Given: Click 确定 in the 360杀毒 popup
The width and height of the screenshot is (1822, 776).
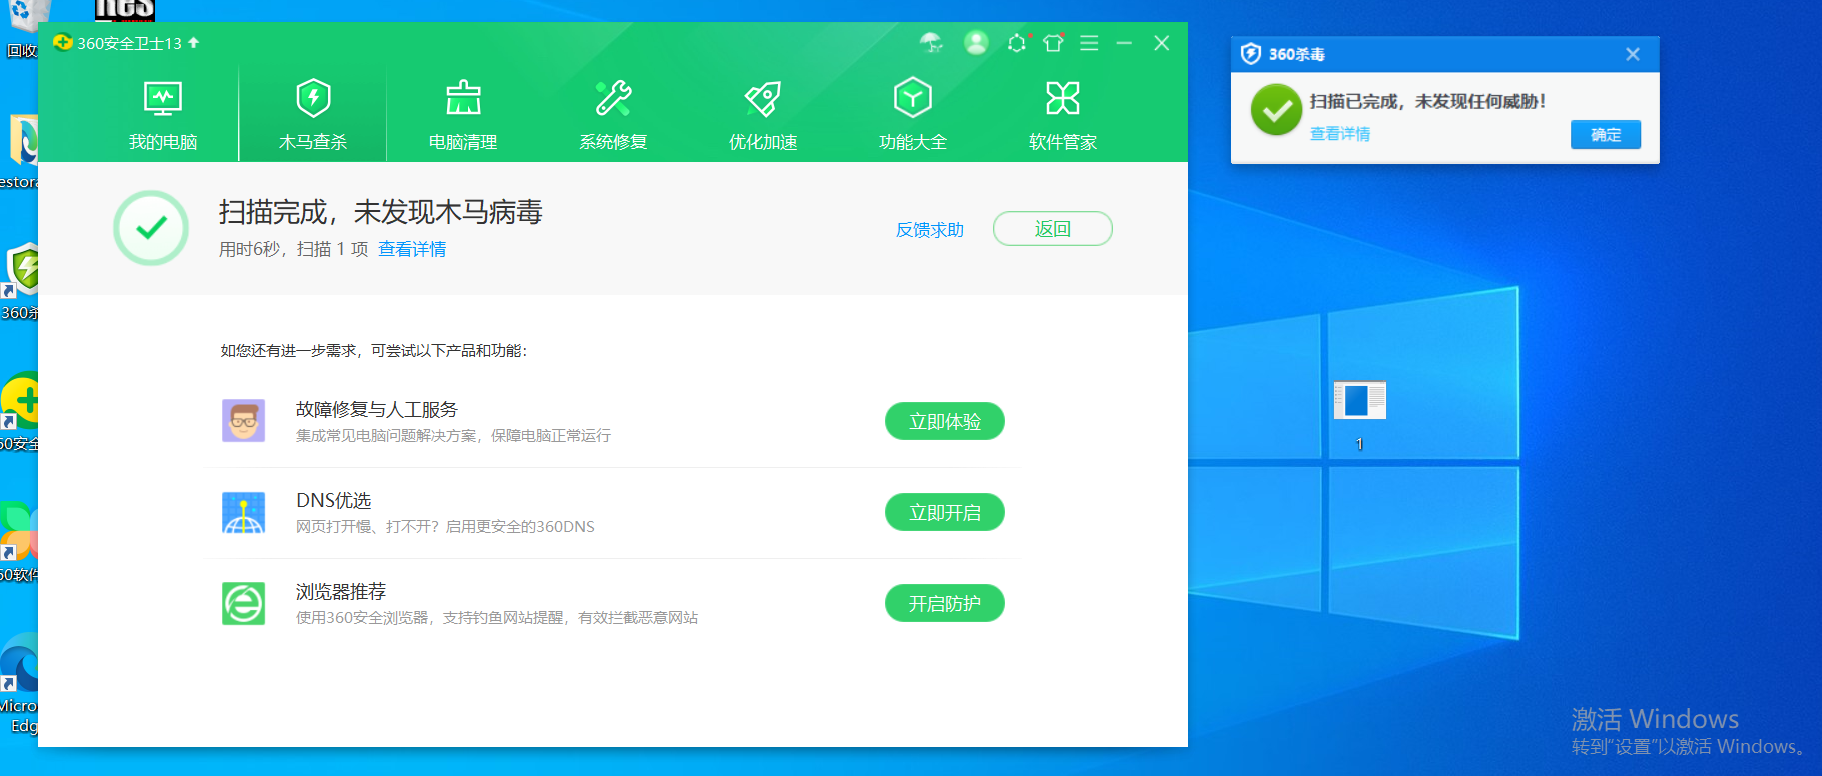Looking at the screenshot, I should pyautogui.click(x=1605, y=135).
